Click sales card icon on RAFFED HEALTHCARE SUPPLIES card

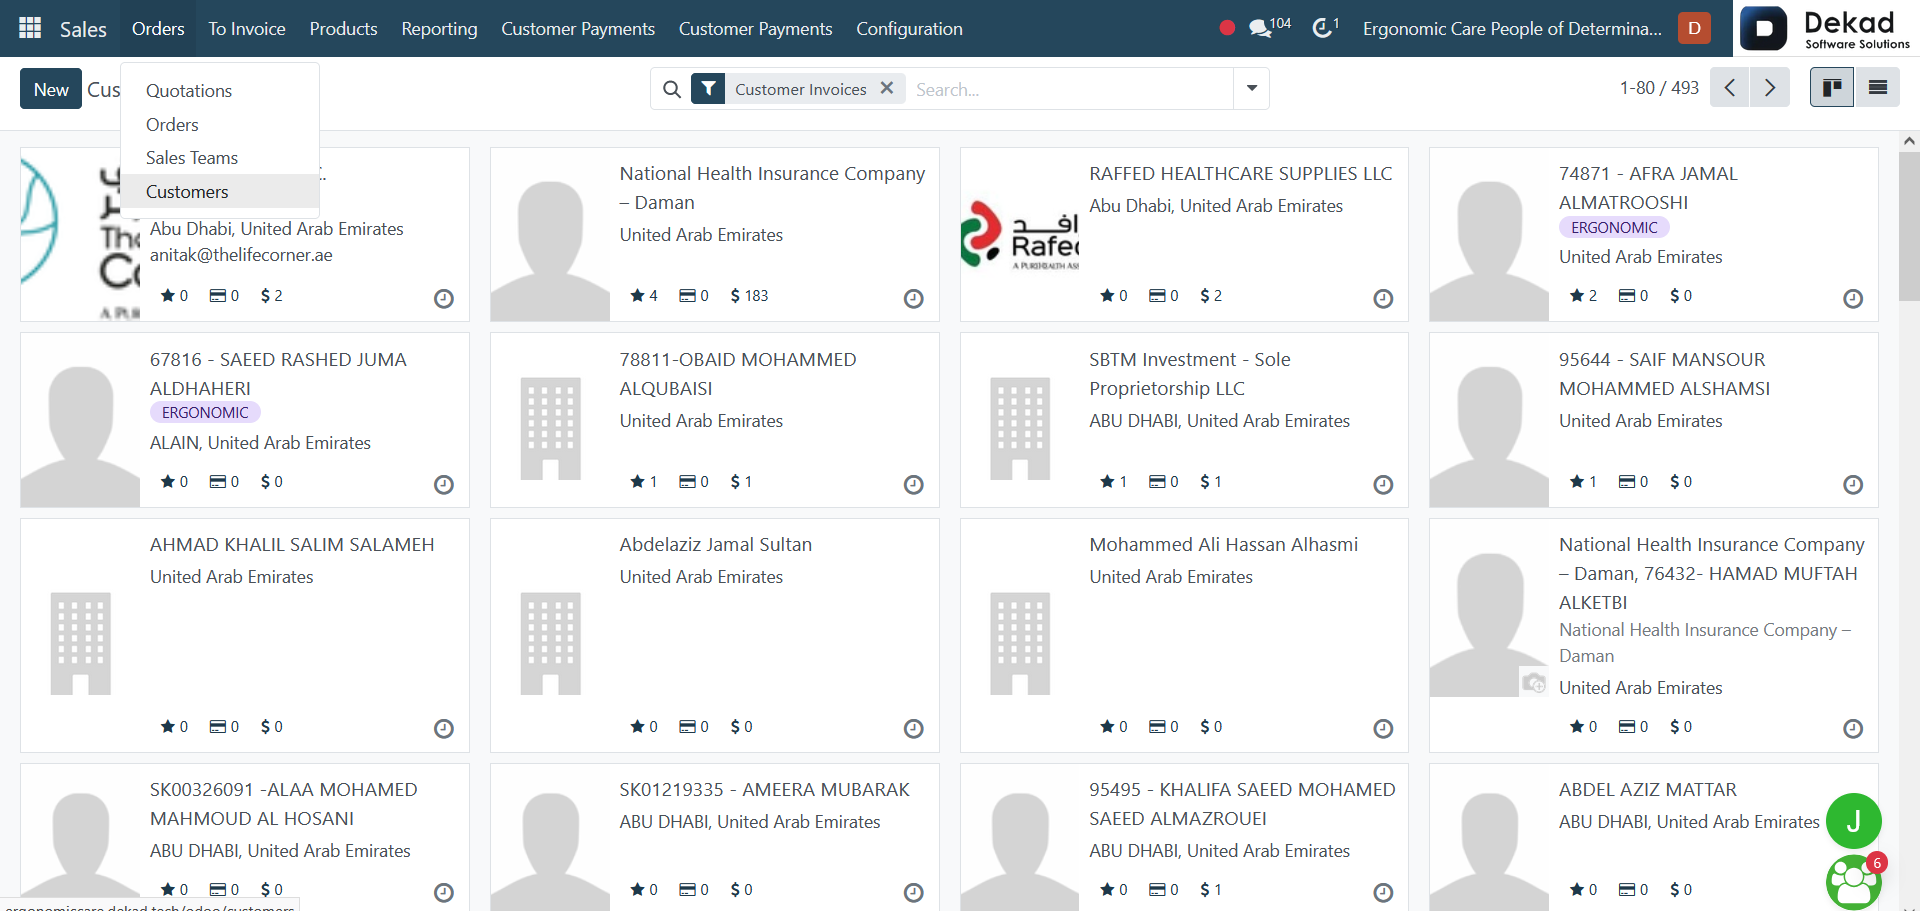point(1157,296)
